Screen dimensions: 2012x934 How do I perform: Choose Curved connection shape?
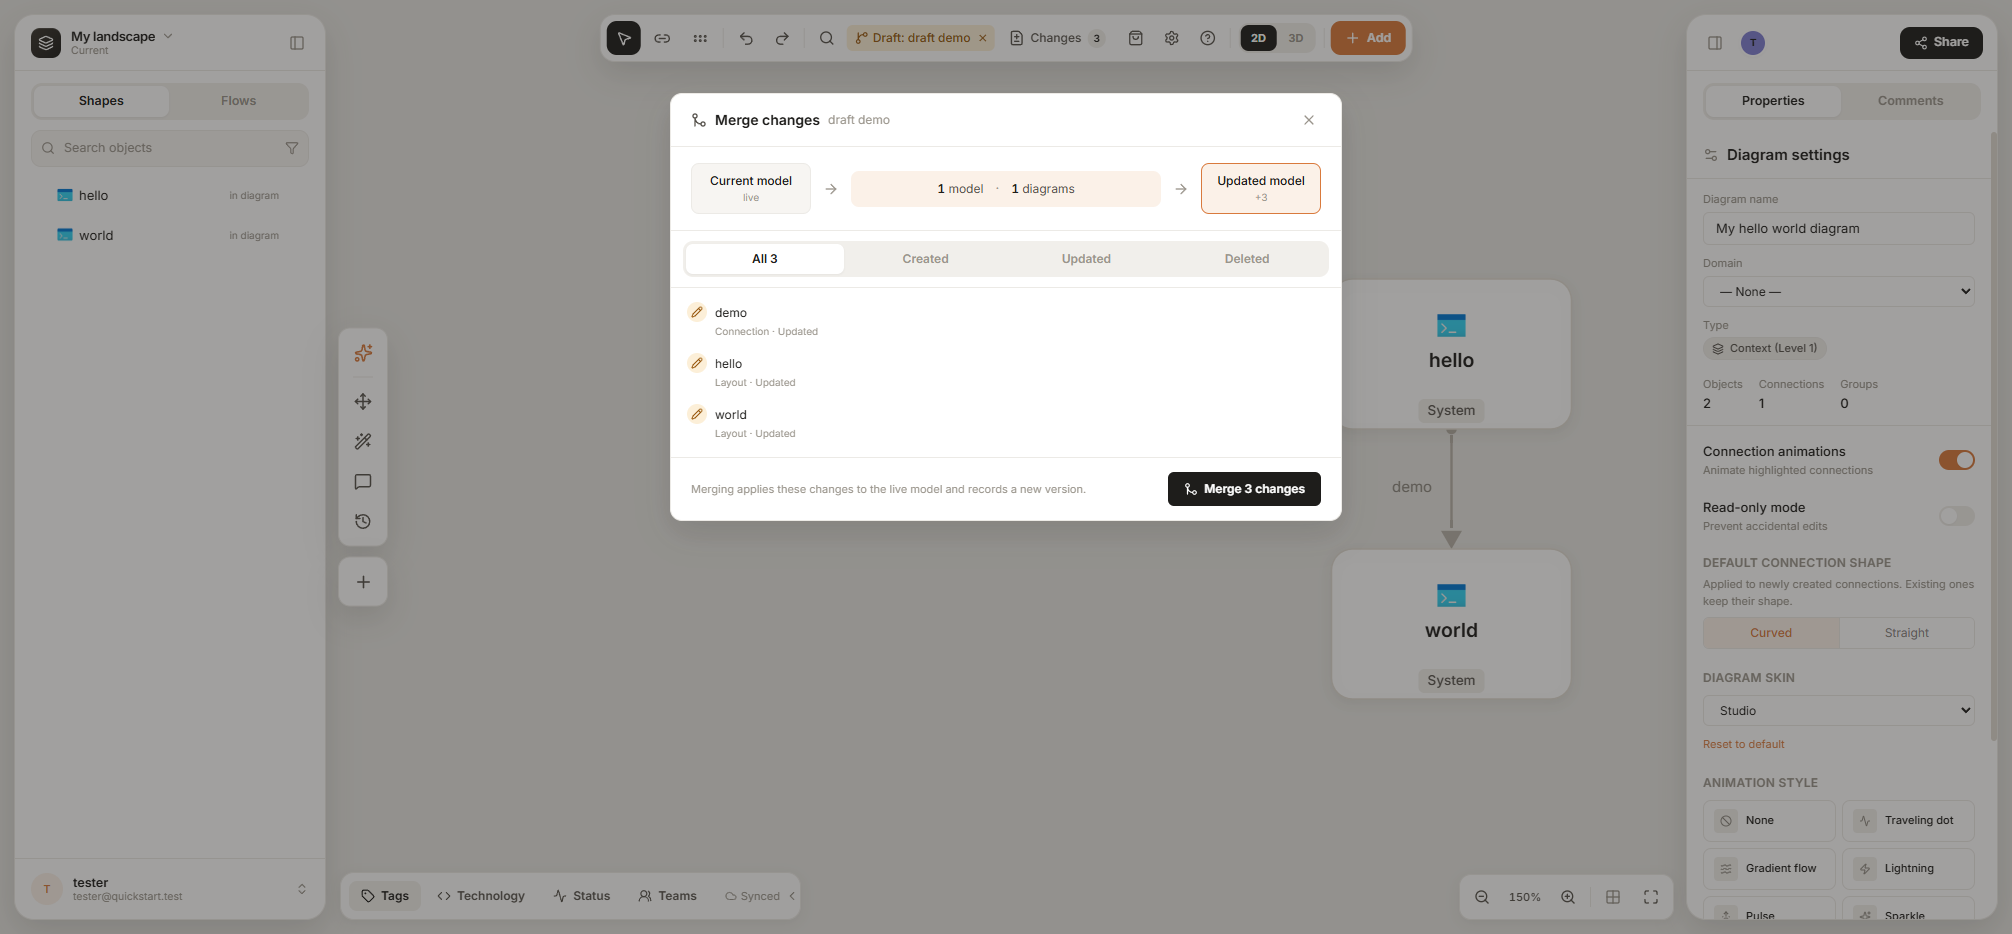[1771, 633]
